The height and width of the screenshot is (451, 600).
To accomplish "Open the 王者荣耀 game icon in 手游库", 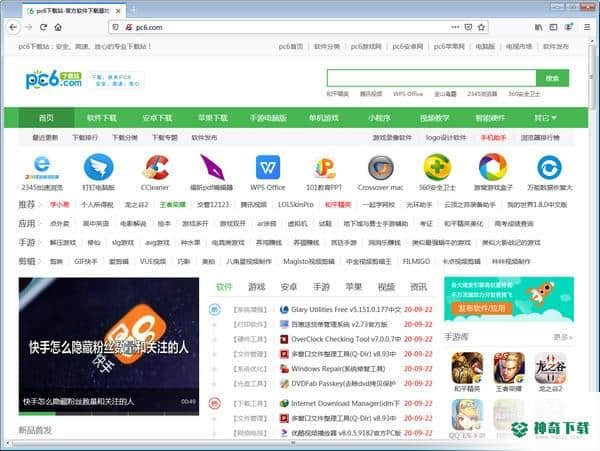I will point(509,368).
